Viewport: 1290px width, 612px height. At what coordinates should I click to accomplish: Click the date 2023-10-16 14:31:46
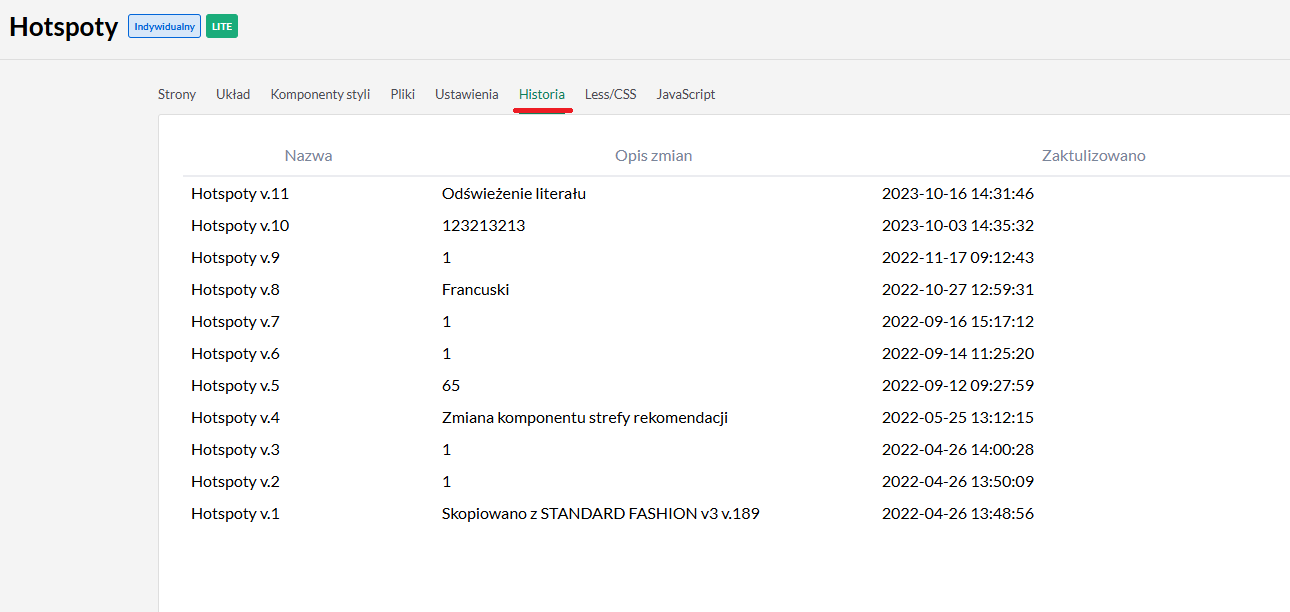(958, 194)
